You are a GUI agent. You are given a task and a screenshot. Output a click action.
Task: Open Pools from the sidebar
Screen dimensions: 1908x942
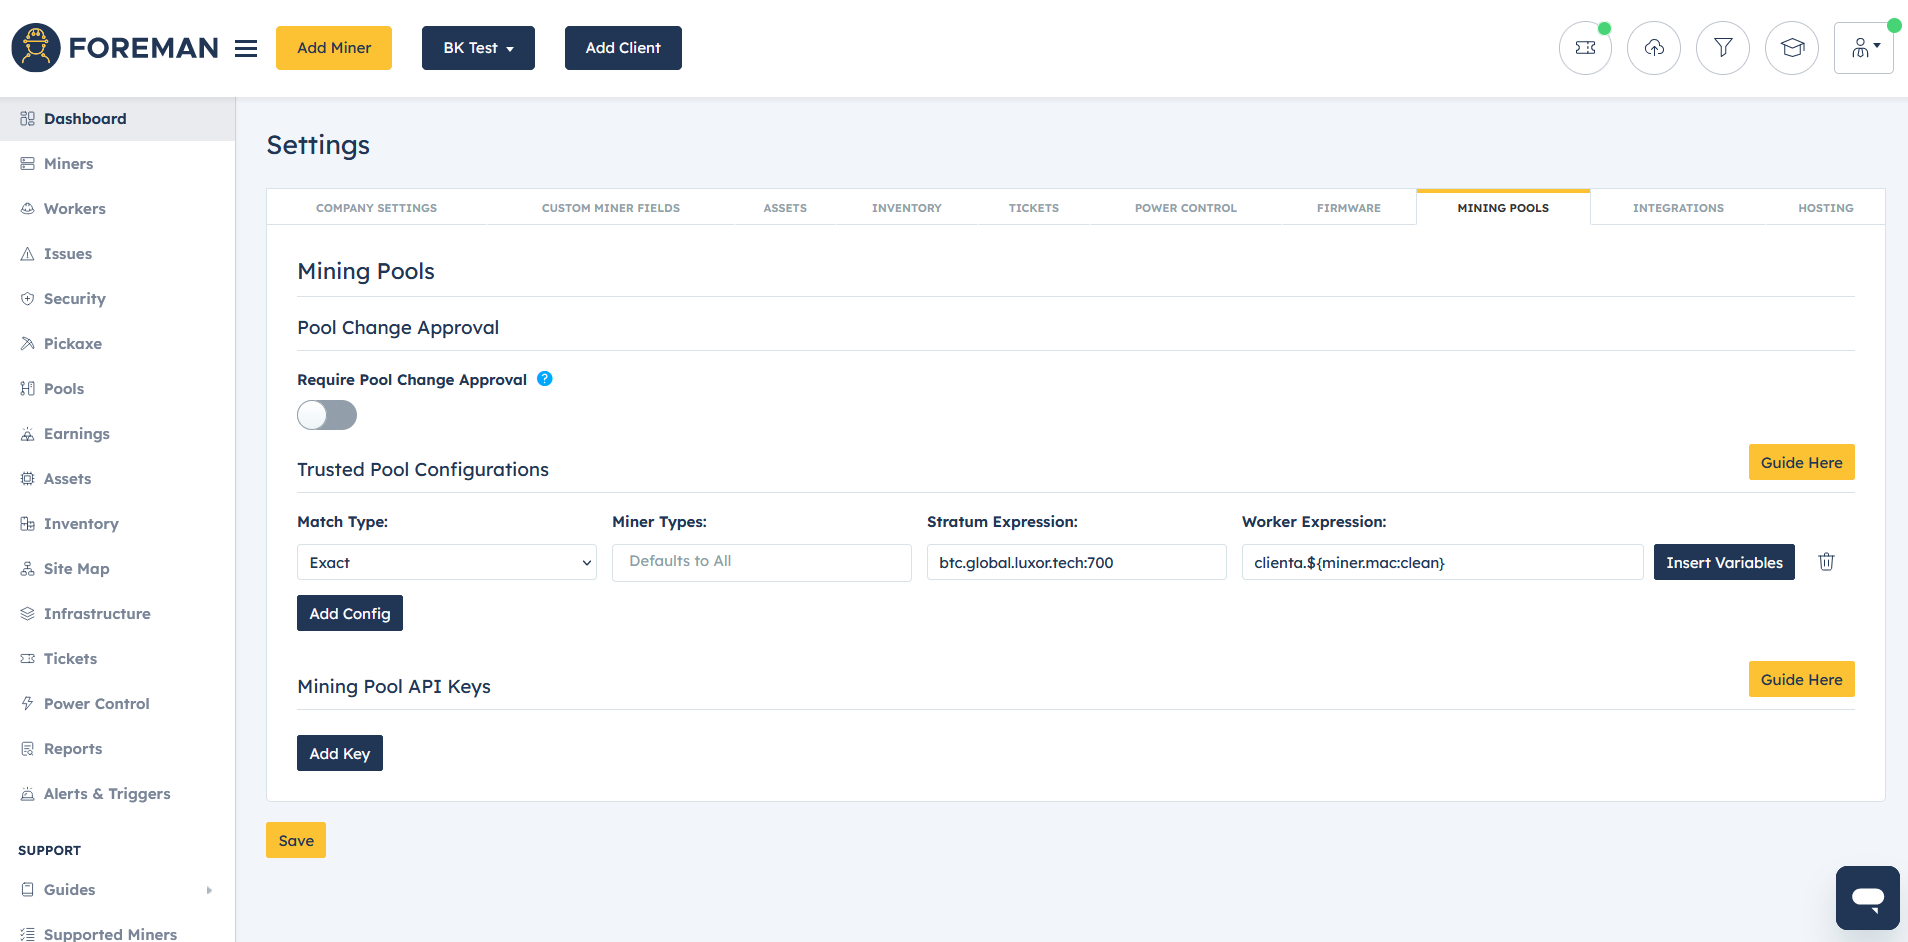pyautogui.click(x=64, y=388)
